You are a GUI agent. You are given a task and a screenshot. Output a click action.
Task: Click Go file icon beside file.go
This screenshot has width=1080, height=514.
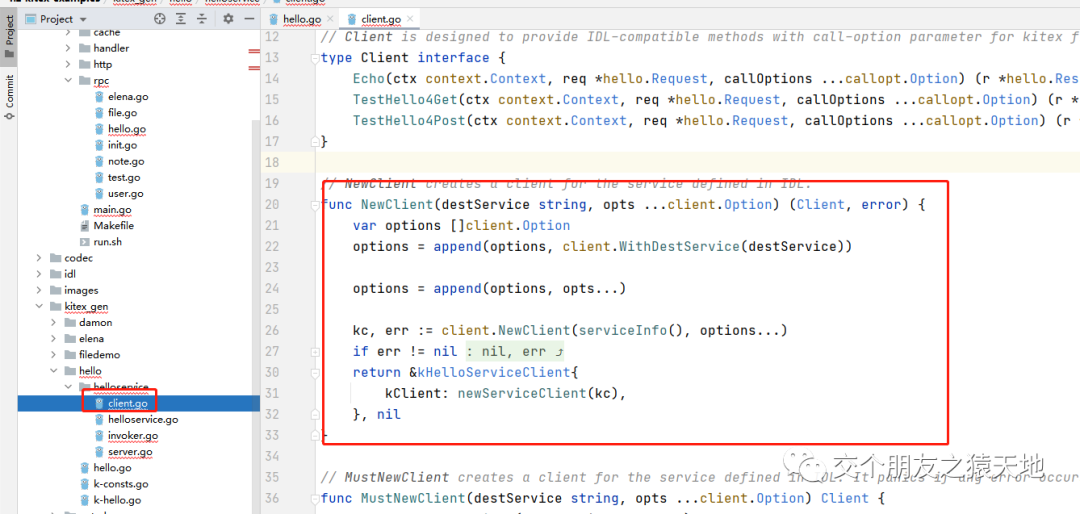[100, 112]
